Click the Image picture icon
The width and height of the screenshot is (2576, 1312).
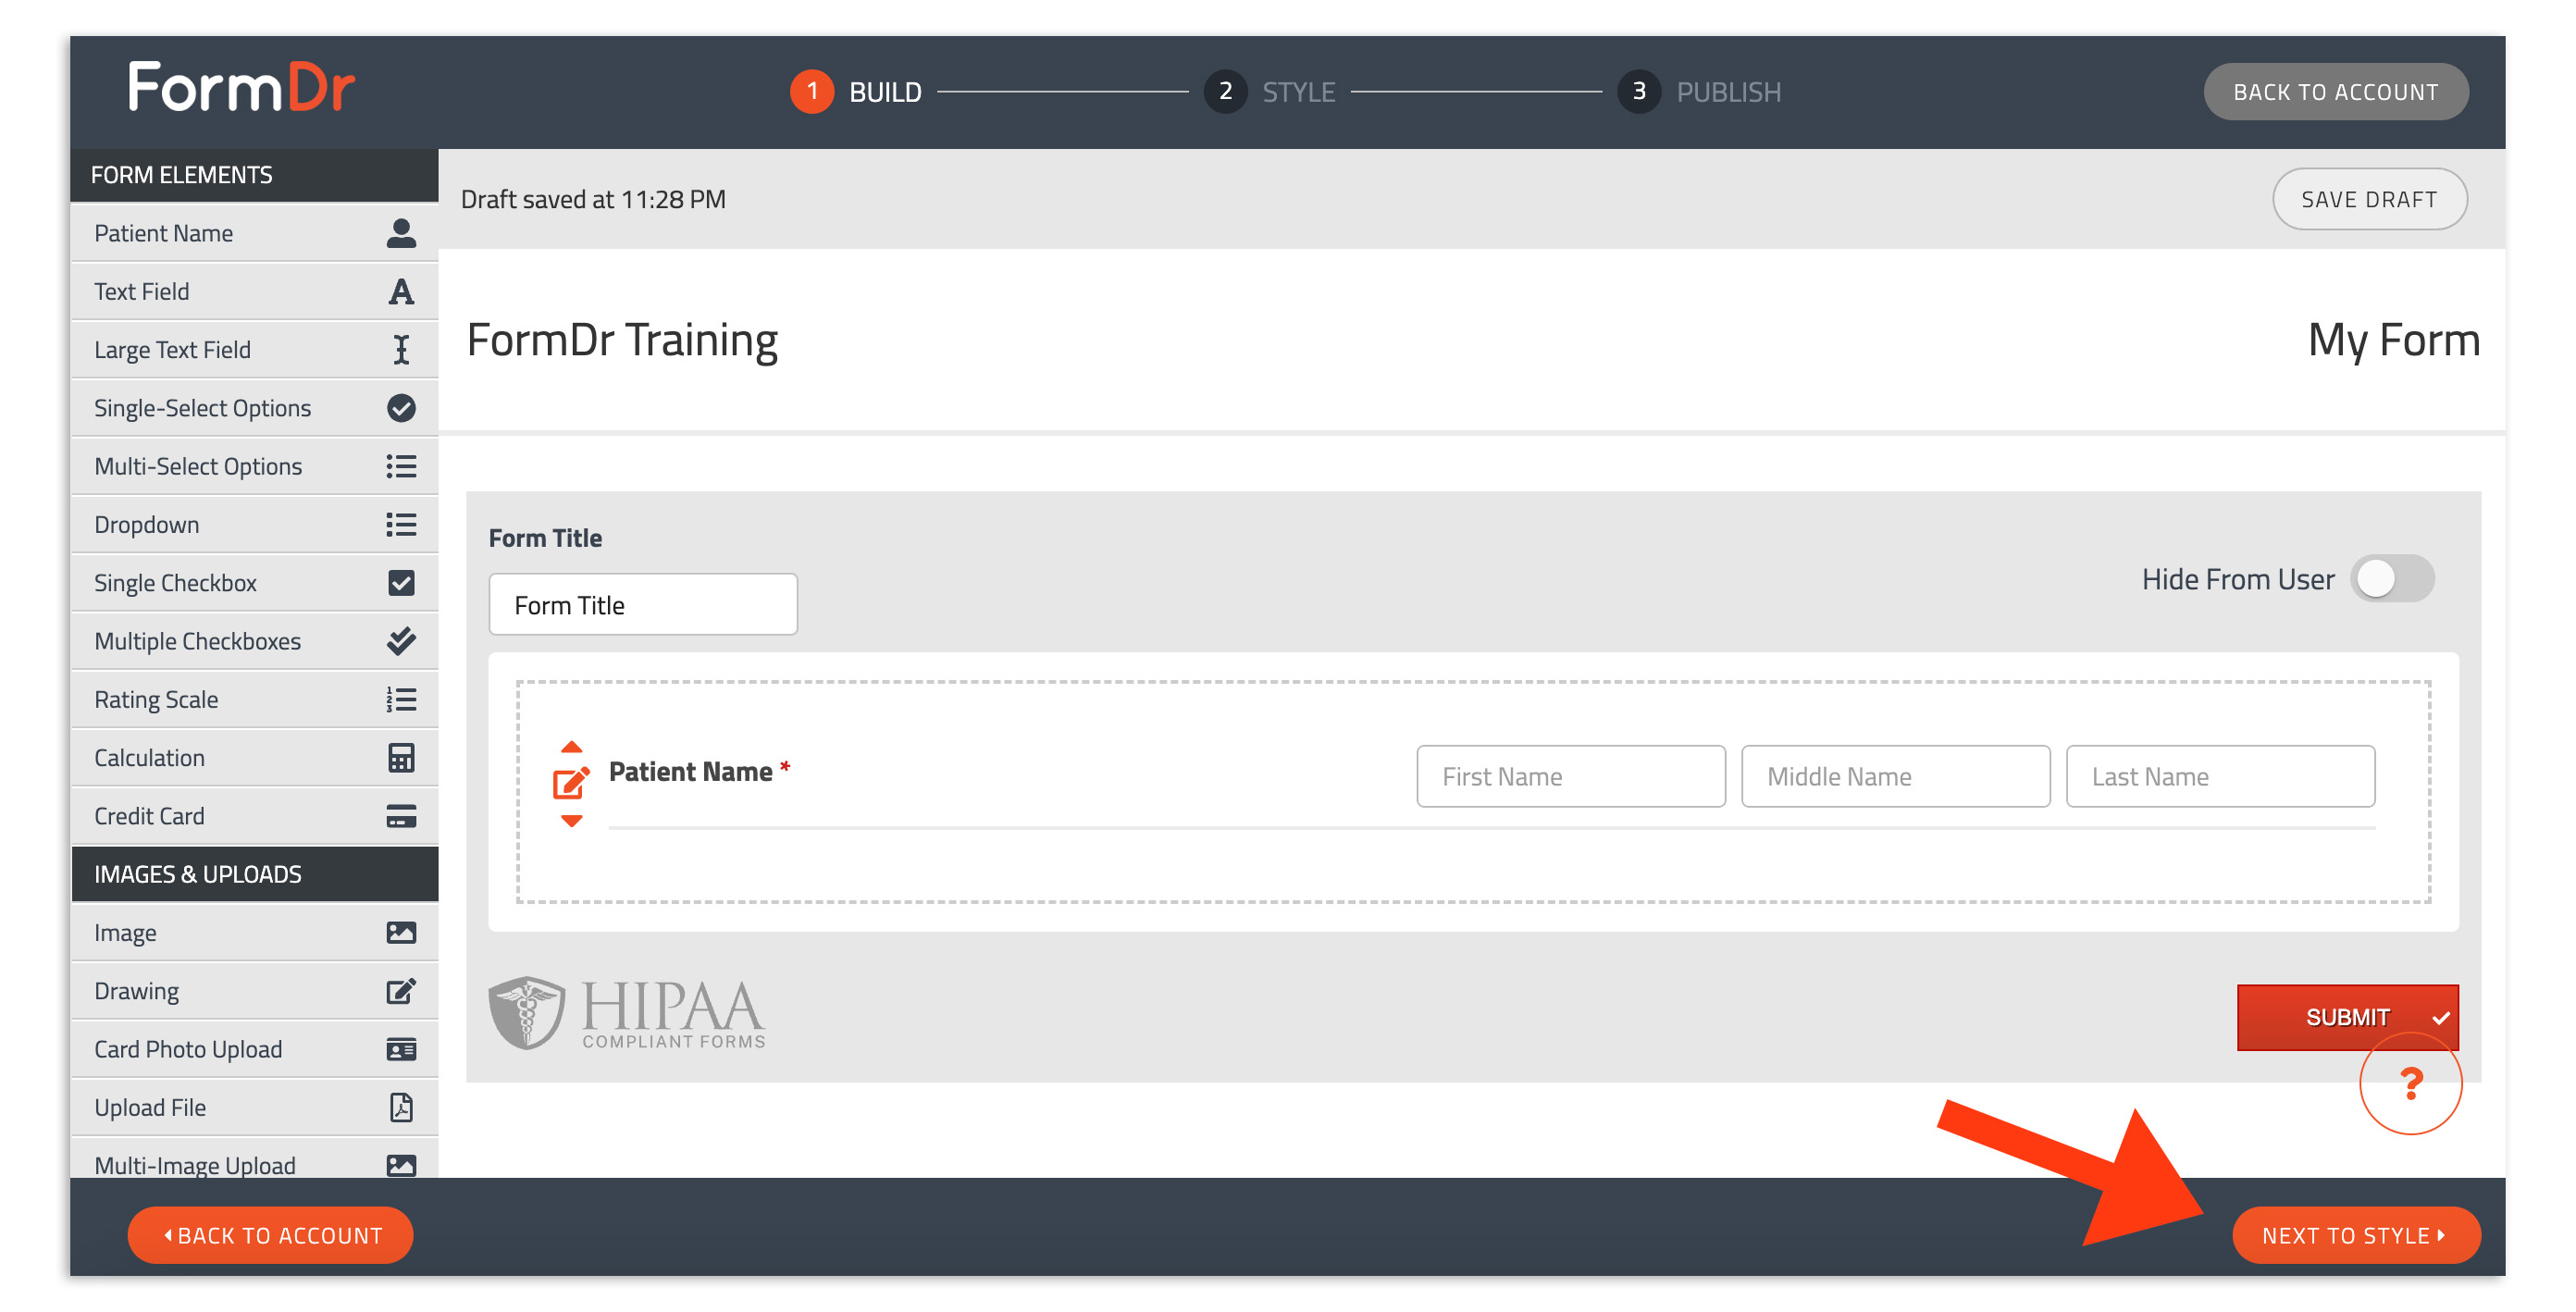click(401, 933)
